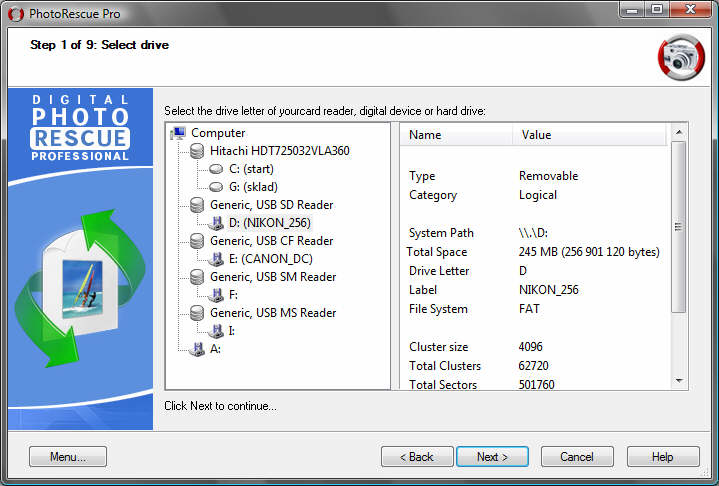Image resolution: width=719 pixels, height=486 pixels.
Task: Open the Menu... button
Action: tap(68, 457)
